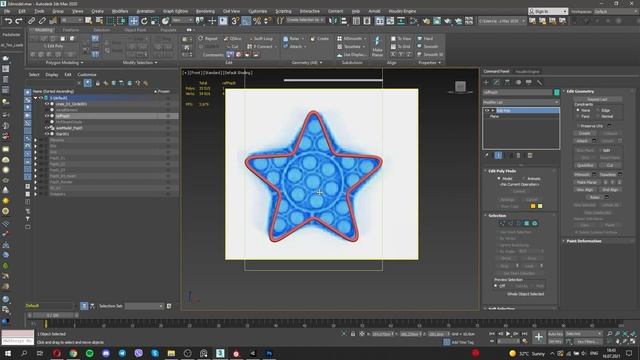Click the Undo arrow in main toolbar
The width and height of the screenshot is (640, 360).
(x=8, y=21)
